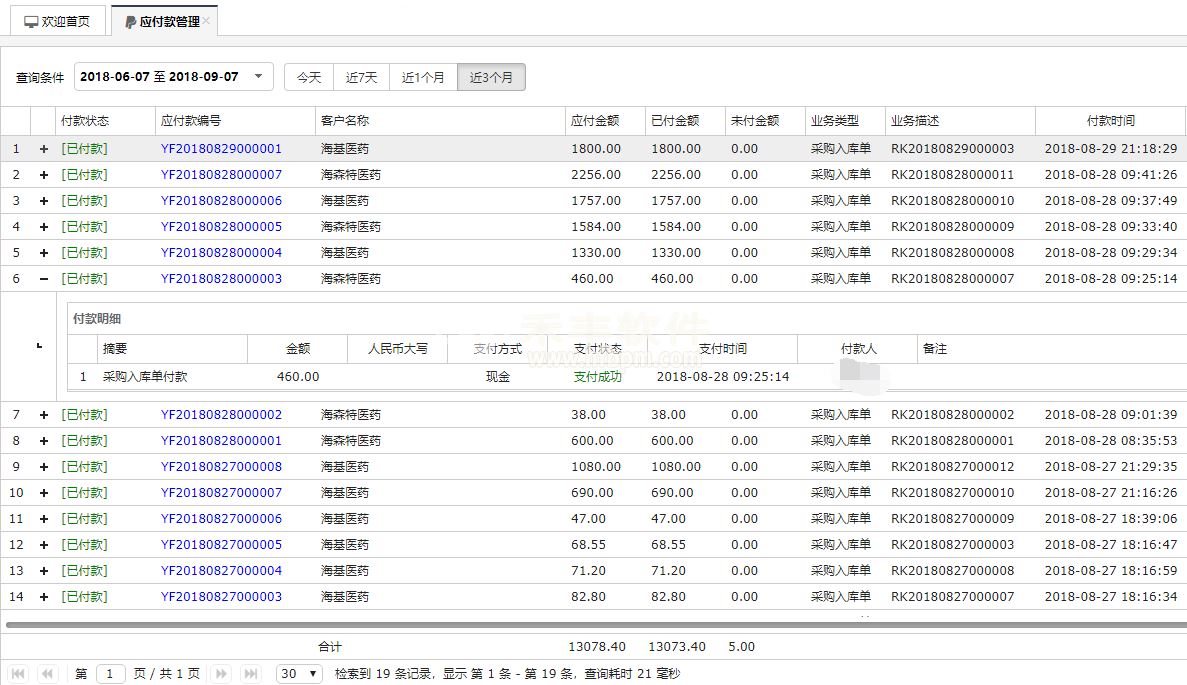Expand row 14 with plus icon
The image size is (1187, 685).
tap(43, 597)
